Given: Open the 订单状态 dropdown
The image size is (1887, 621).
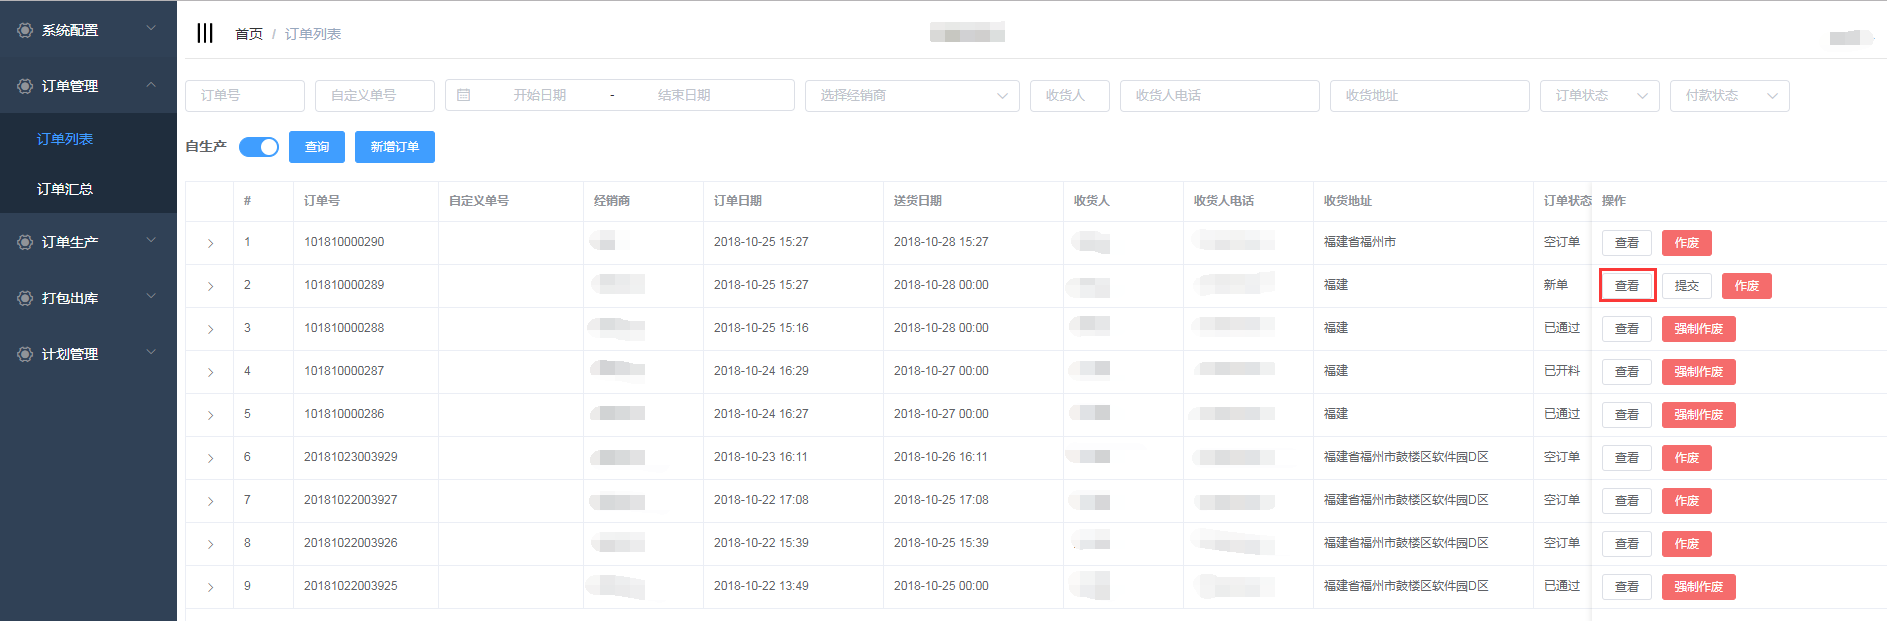Looking at the screenshot, I should pyautogui.click(x=1598, y=95).
